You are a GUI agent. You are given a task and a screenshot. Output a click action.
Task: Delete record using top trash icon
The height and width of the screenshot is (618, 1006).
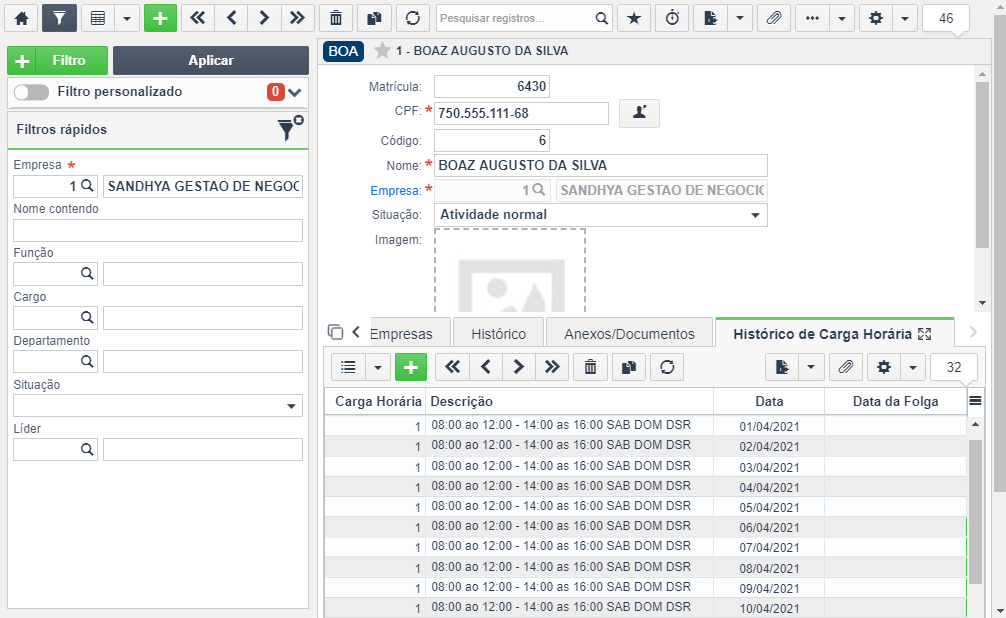click(336, 18)
